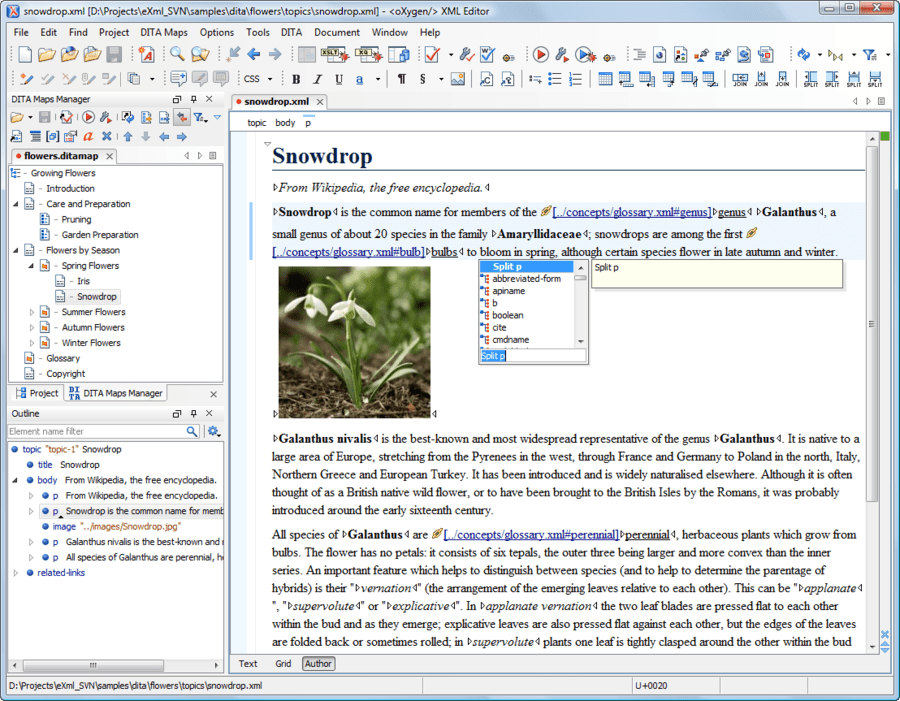Screen dimensions: 900x701
Task: Open the CSS styles dropdown
Action: pyautogui.click(x=269, y=78)
